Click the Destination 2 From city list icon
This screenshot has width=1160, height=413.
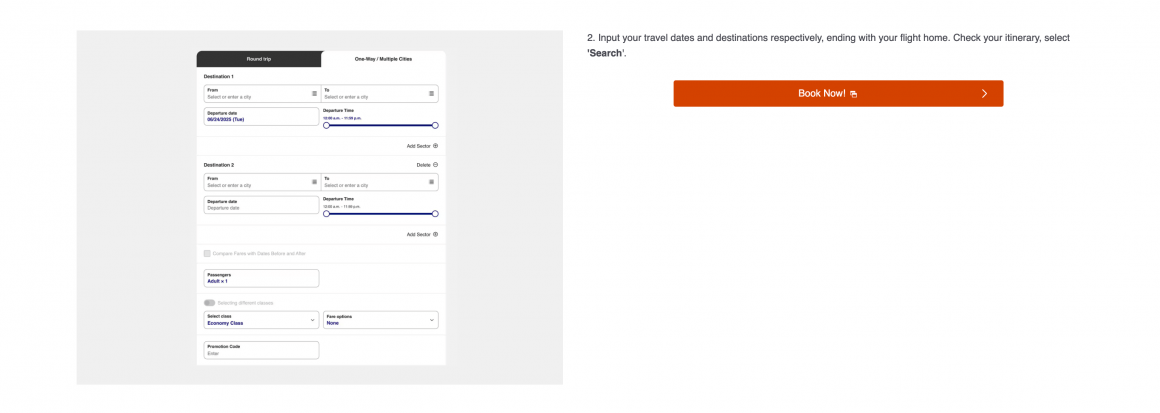pyautogui.click(x=314, y=182)
